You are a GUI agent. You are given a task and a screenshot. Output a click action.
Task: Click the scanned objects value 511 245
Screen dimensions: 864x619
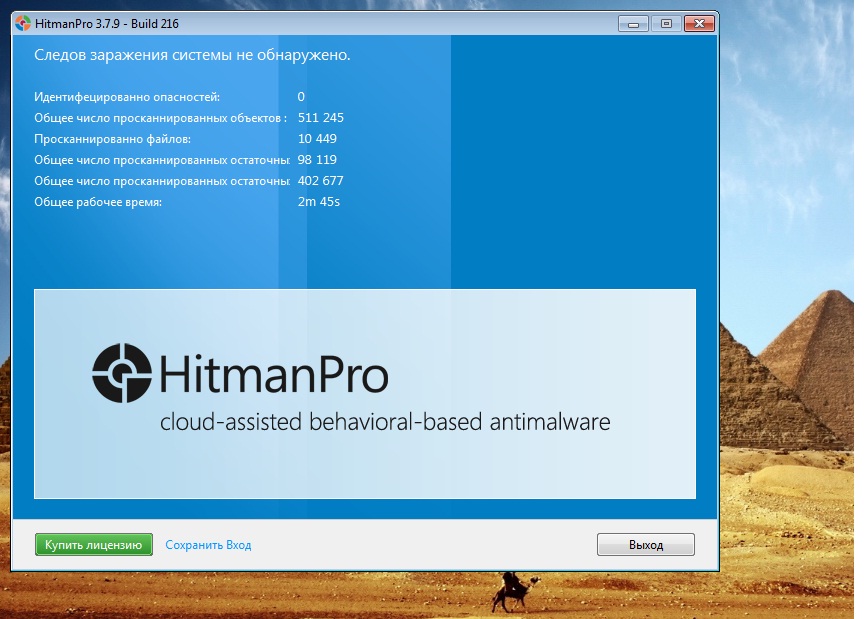321,117
